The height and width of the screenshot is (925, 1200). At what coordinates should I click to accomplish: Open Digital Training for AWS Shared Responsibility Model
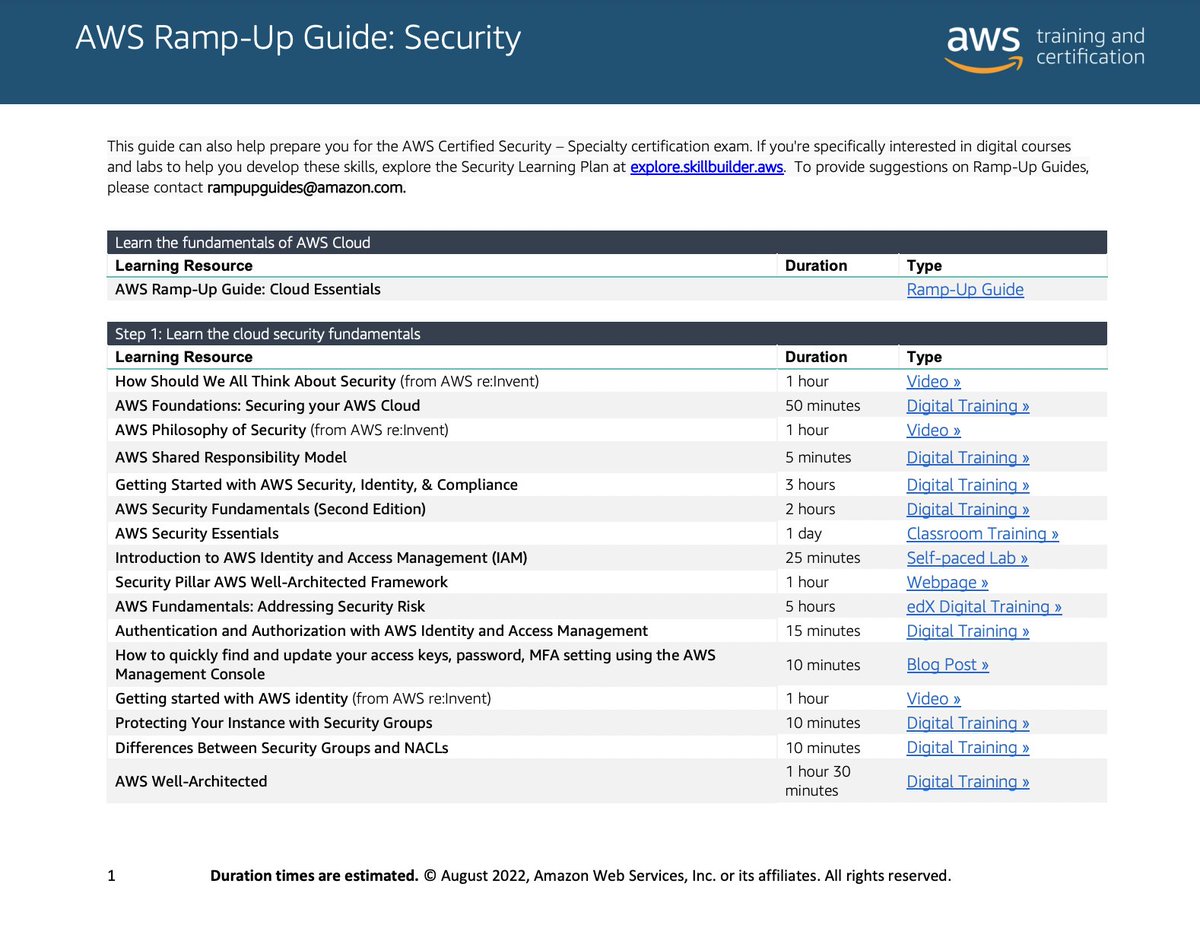coord(967,457)
